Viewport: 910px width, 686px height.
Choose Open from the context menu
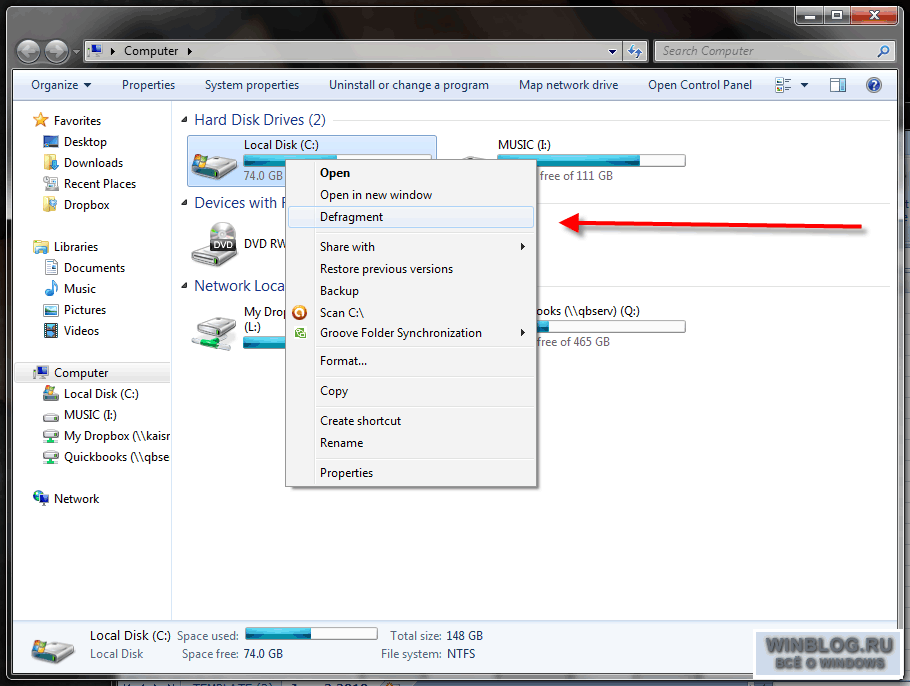(x=411, y=173)
